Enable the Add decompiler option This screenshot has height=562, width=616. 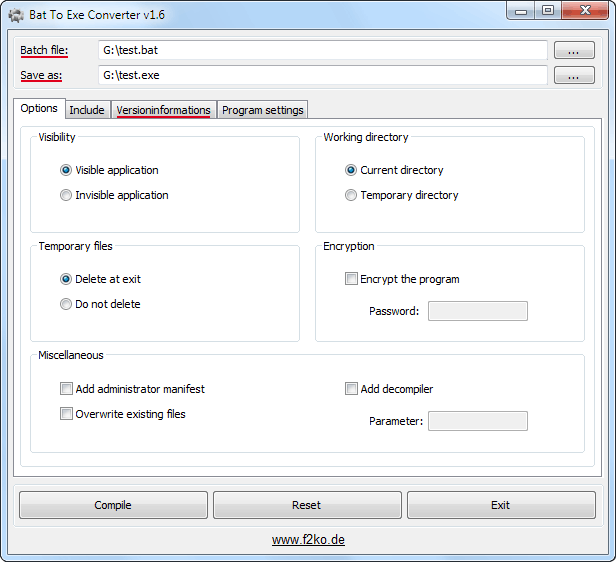(351, 389)
